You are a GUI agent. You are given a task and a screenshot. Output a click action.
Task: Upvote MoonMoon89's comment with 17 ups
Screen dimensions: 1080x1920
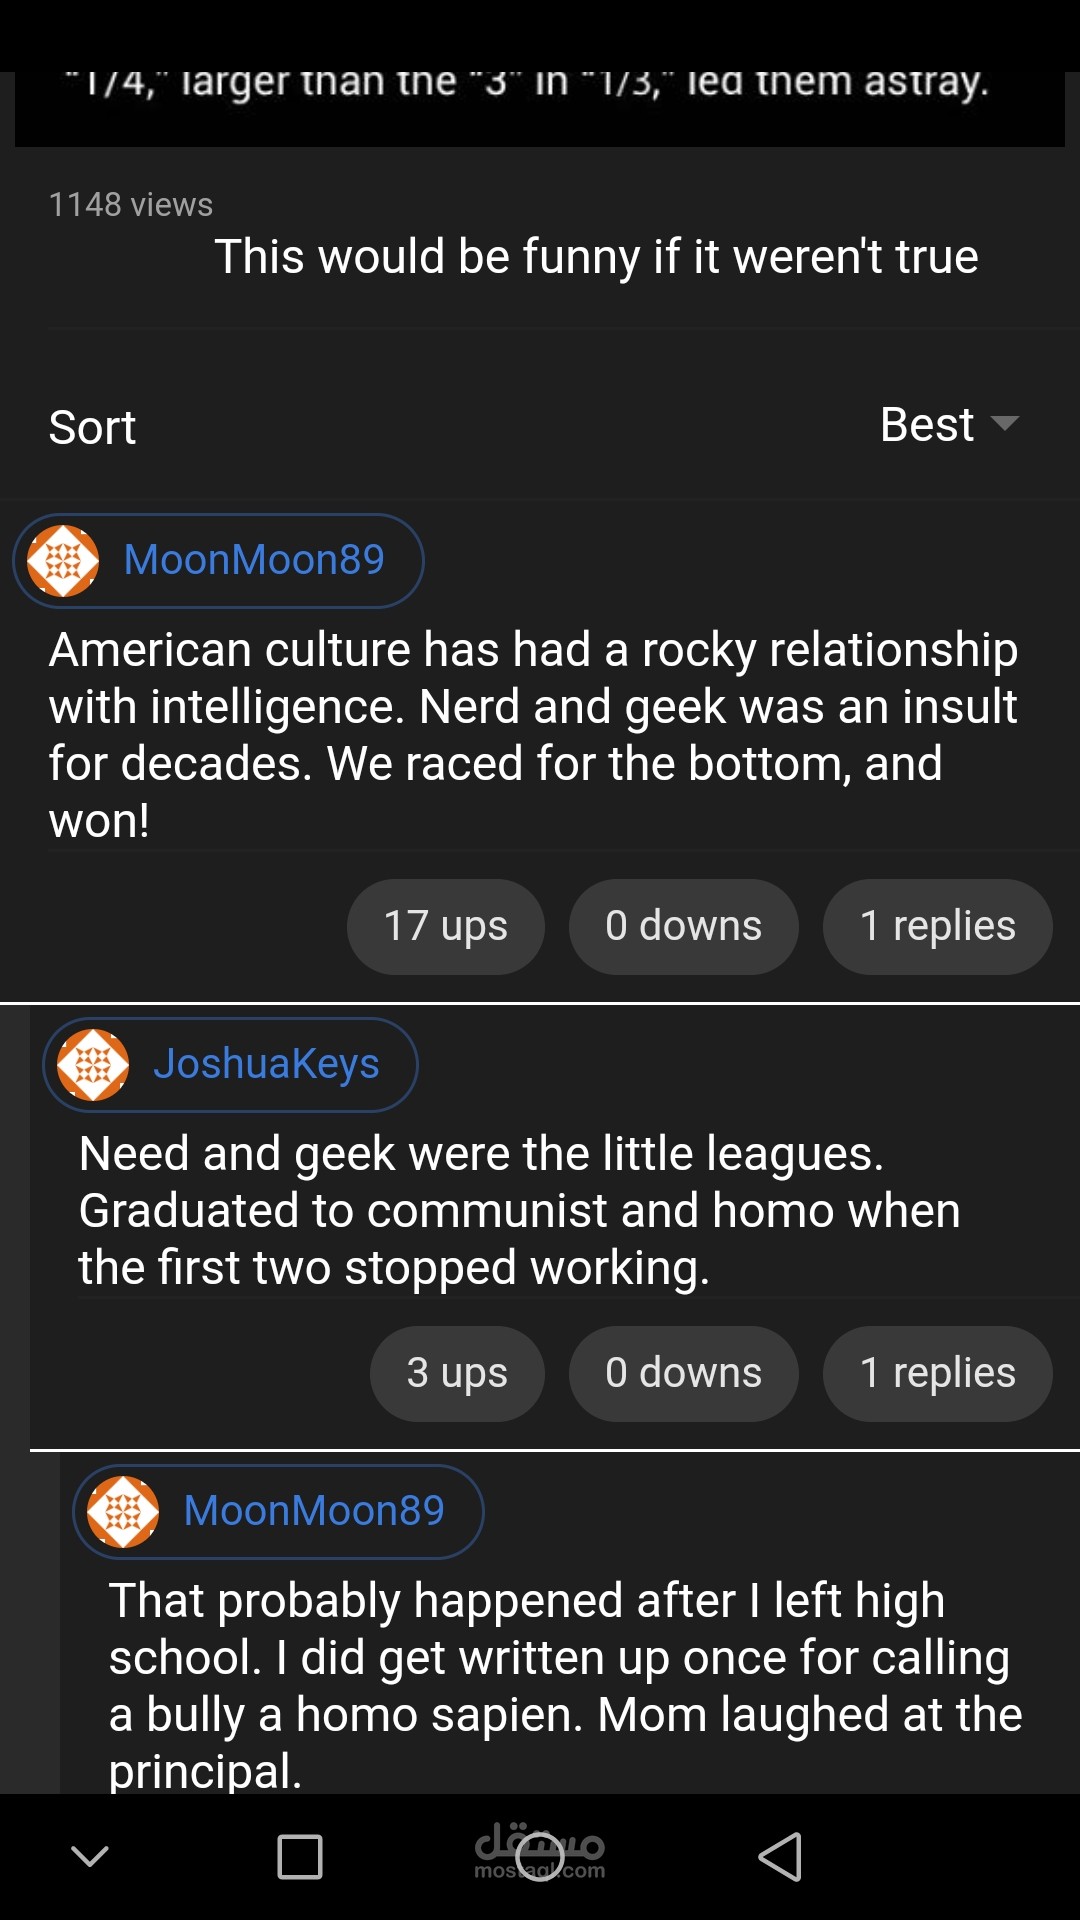click(x=446, y=926)
